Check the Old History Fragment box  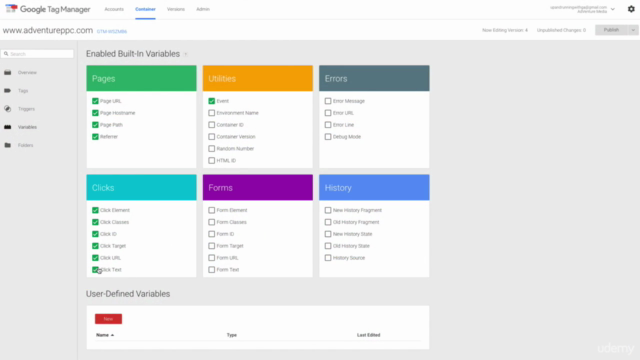click(x=328, y=222)
